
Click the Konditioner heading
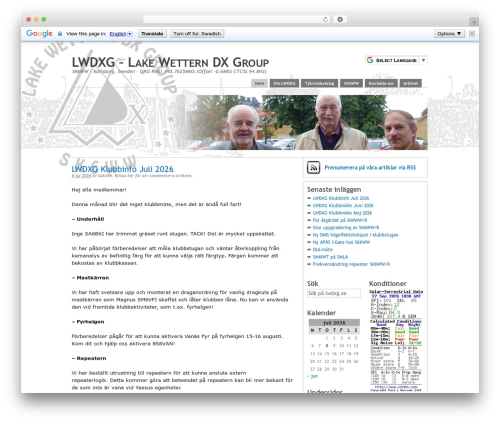(388, 284)
